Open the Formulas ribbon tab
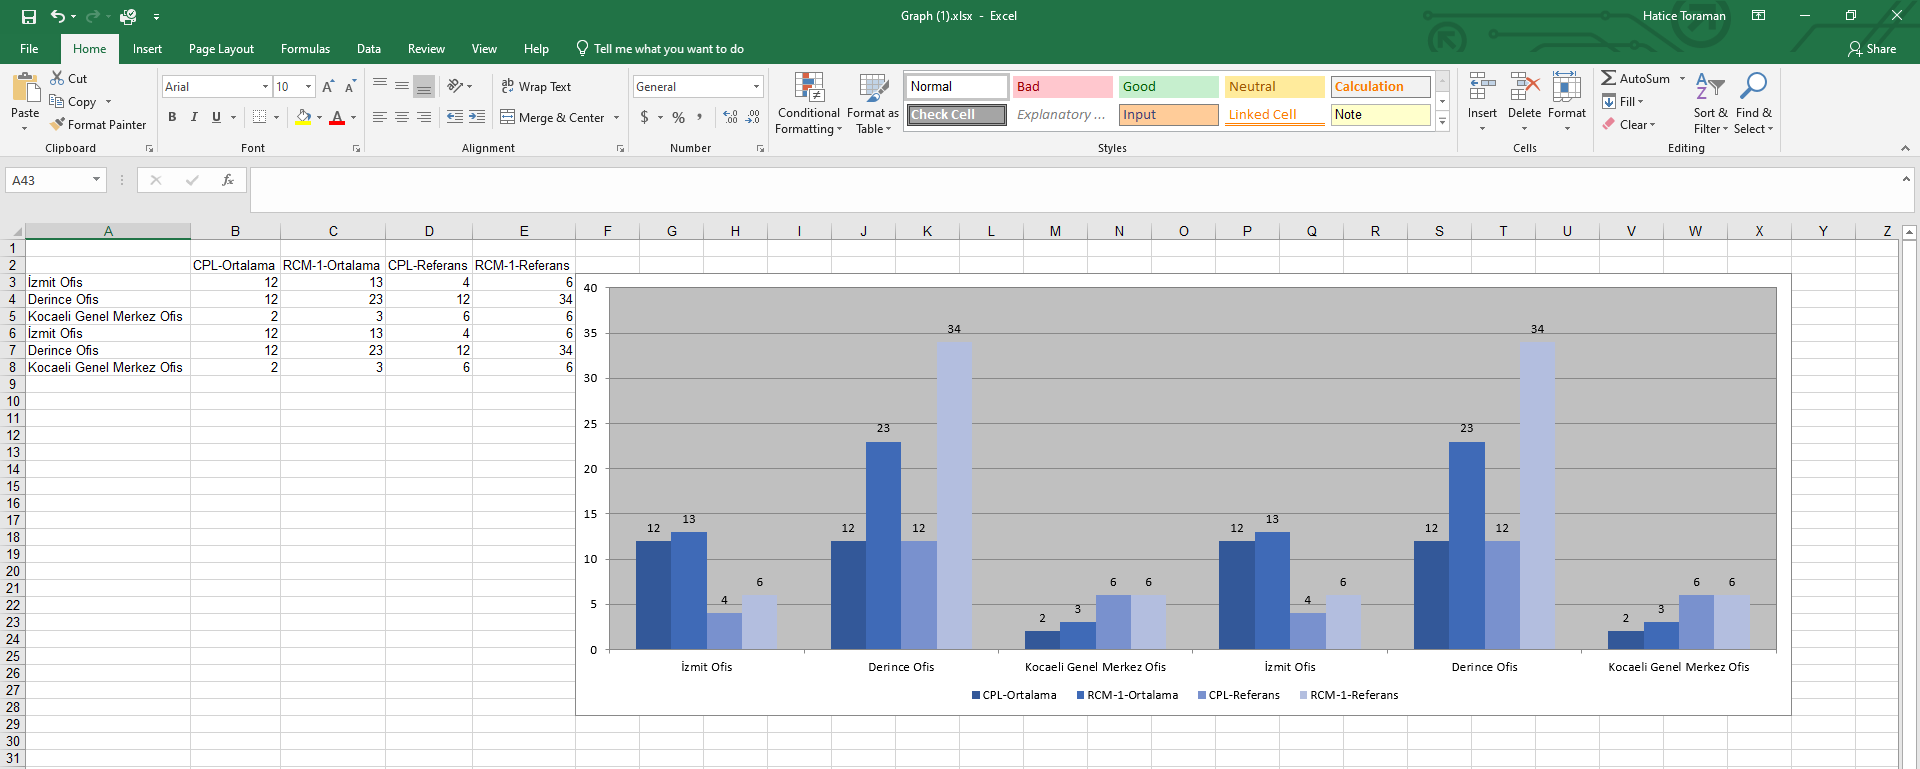Image resolution: width=1920 pixels, height=769 pixels. (x=305, y=49)
